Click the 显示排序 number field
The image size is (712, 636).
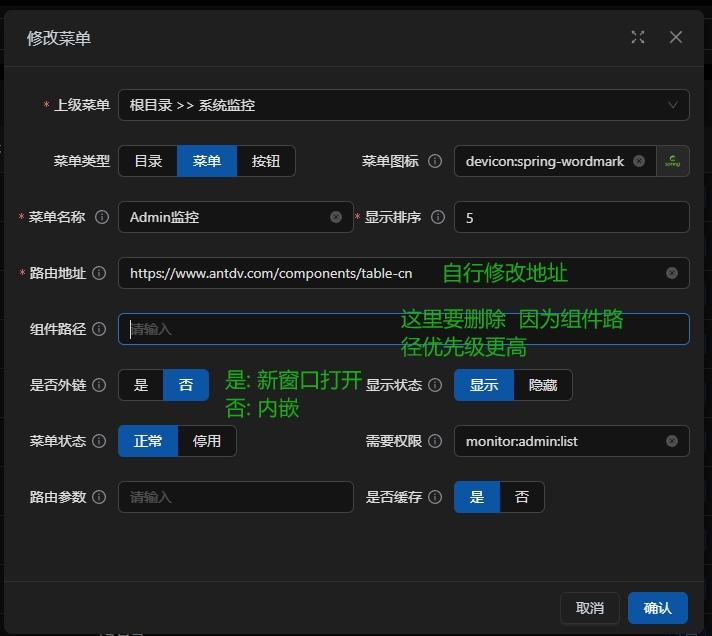[x=571, y=217]
